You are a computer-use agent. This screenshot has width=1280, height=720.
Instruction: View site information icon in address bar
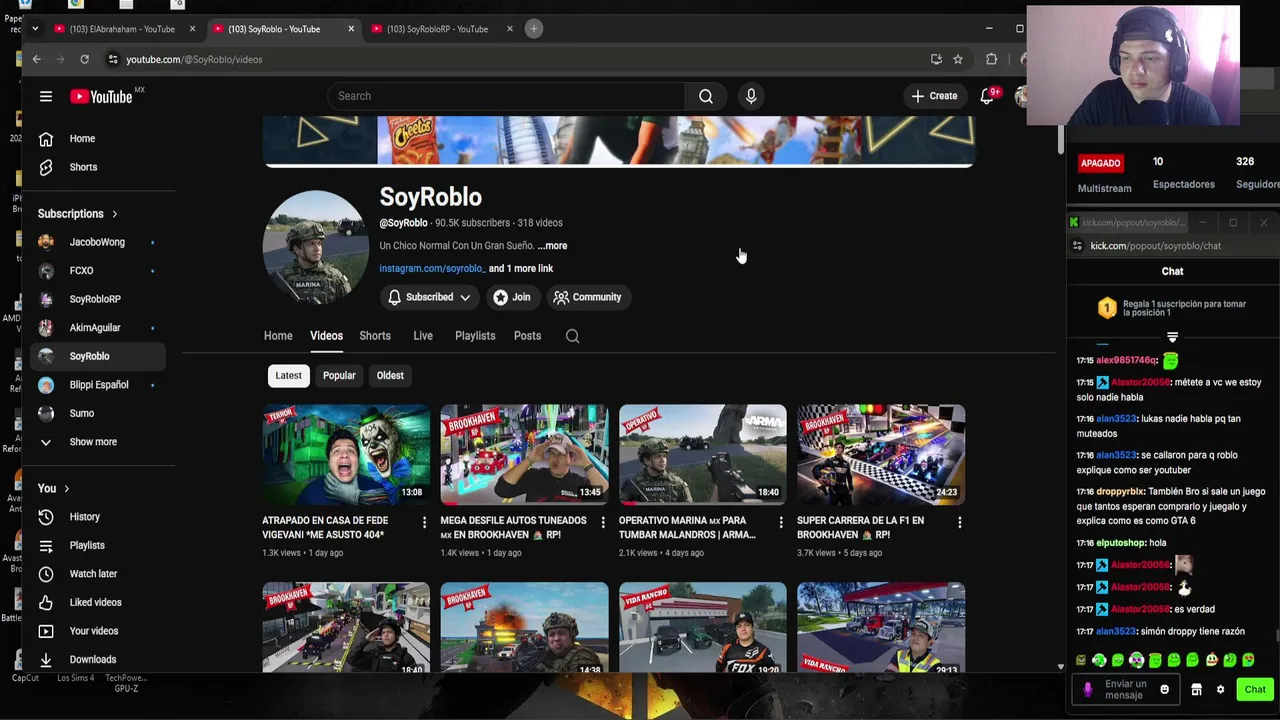tap(113, 59)
